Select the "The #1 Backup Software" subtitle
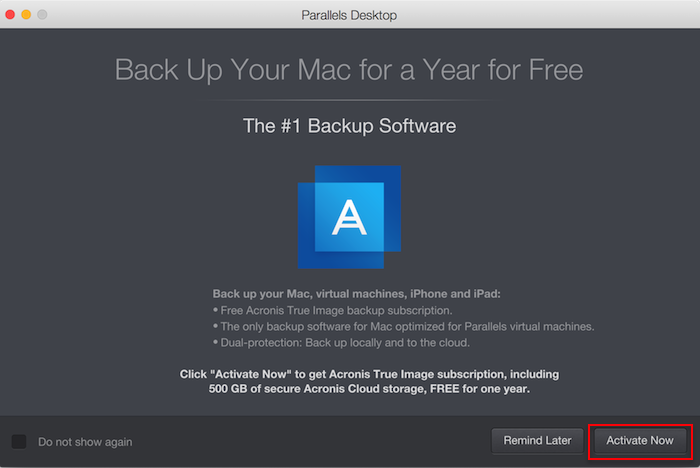The height and width of the screenshot is (468, 700). (350, 126)
